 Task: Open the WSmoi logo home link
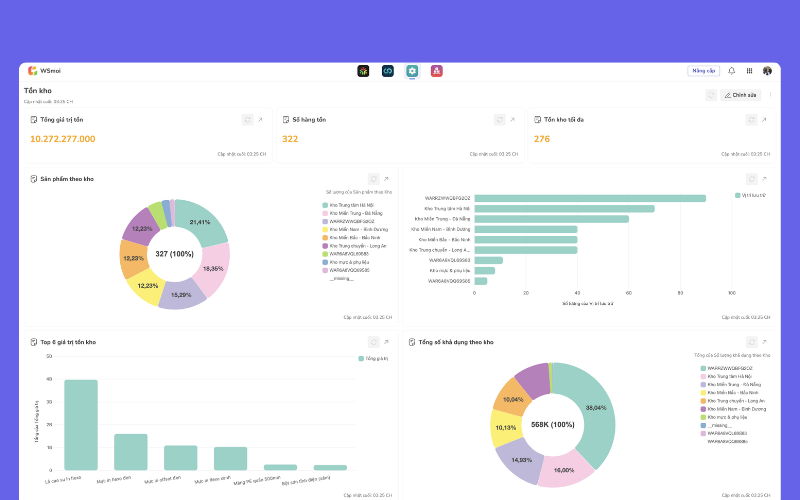coord(44,71)
